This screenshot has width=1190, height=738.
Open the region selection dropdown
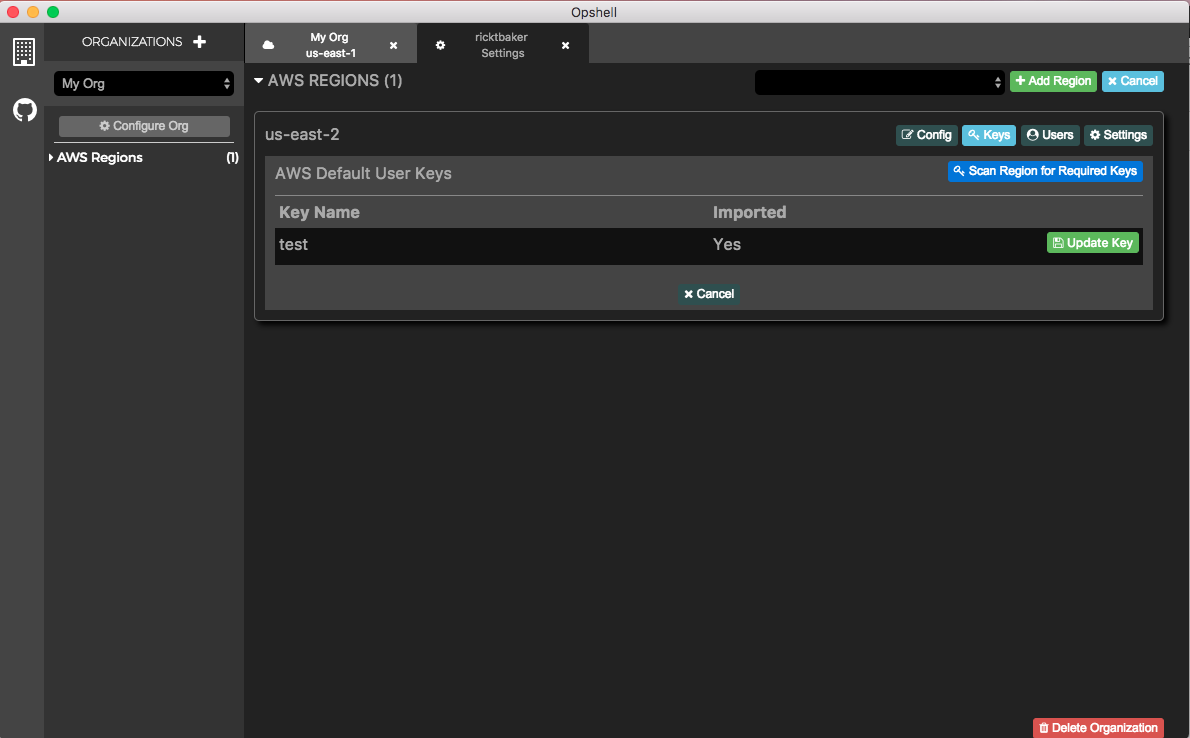[880, 82]
